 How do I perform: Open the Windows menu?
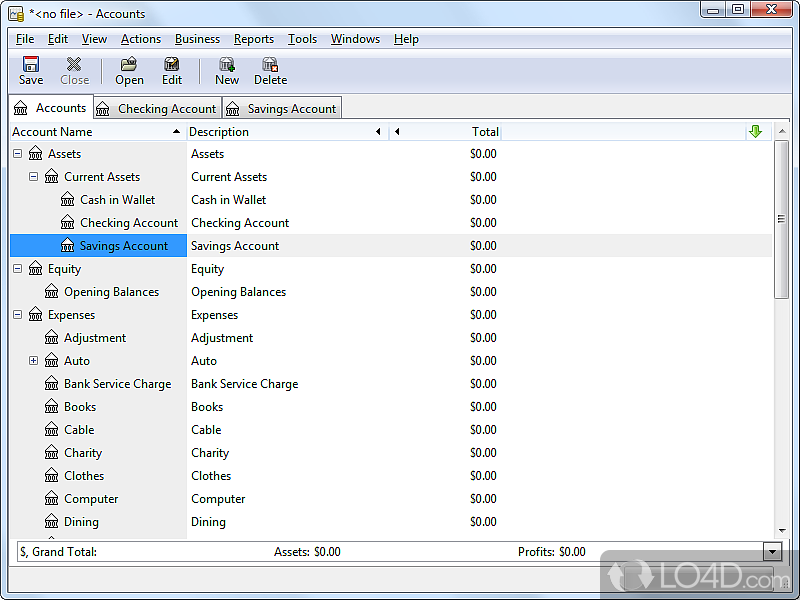pos(355,39)
